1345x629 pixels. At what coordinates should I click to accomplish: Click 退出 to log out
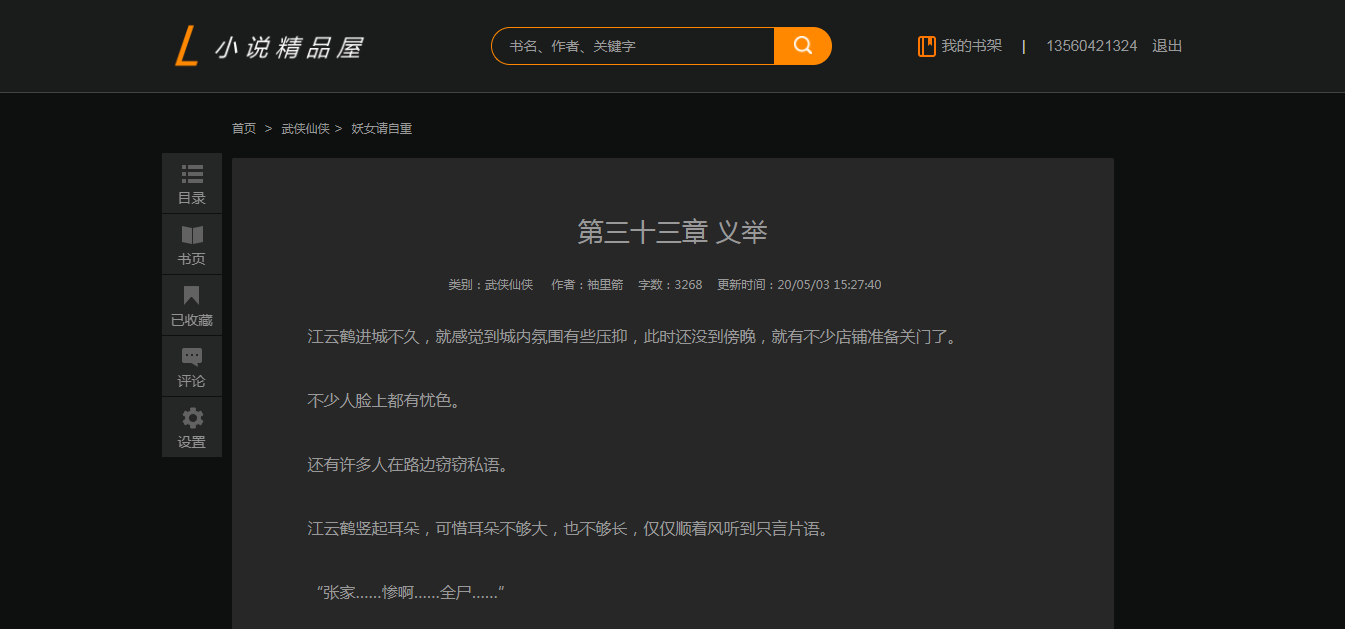[1167, 46]
